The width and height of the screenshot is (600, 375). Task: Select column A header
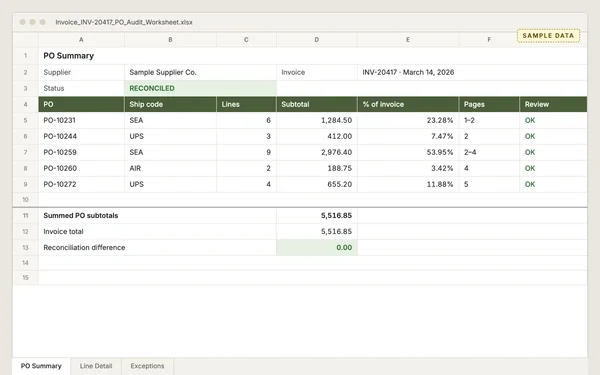tap(81, 40)
